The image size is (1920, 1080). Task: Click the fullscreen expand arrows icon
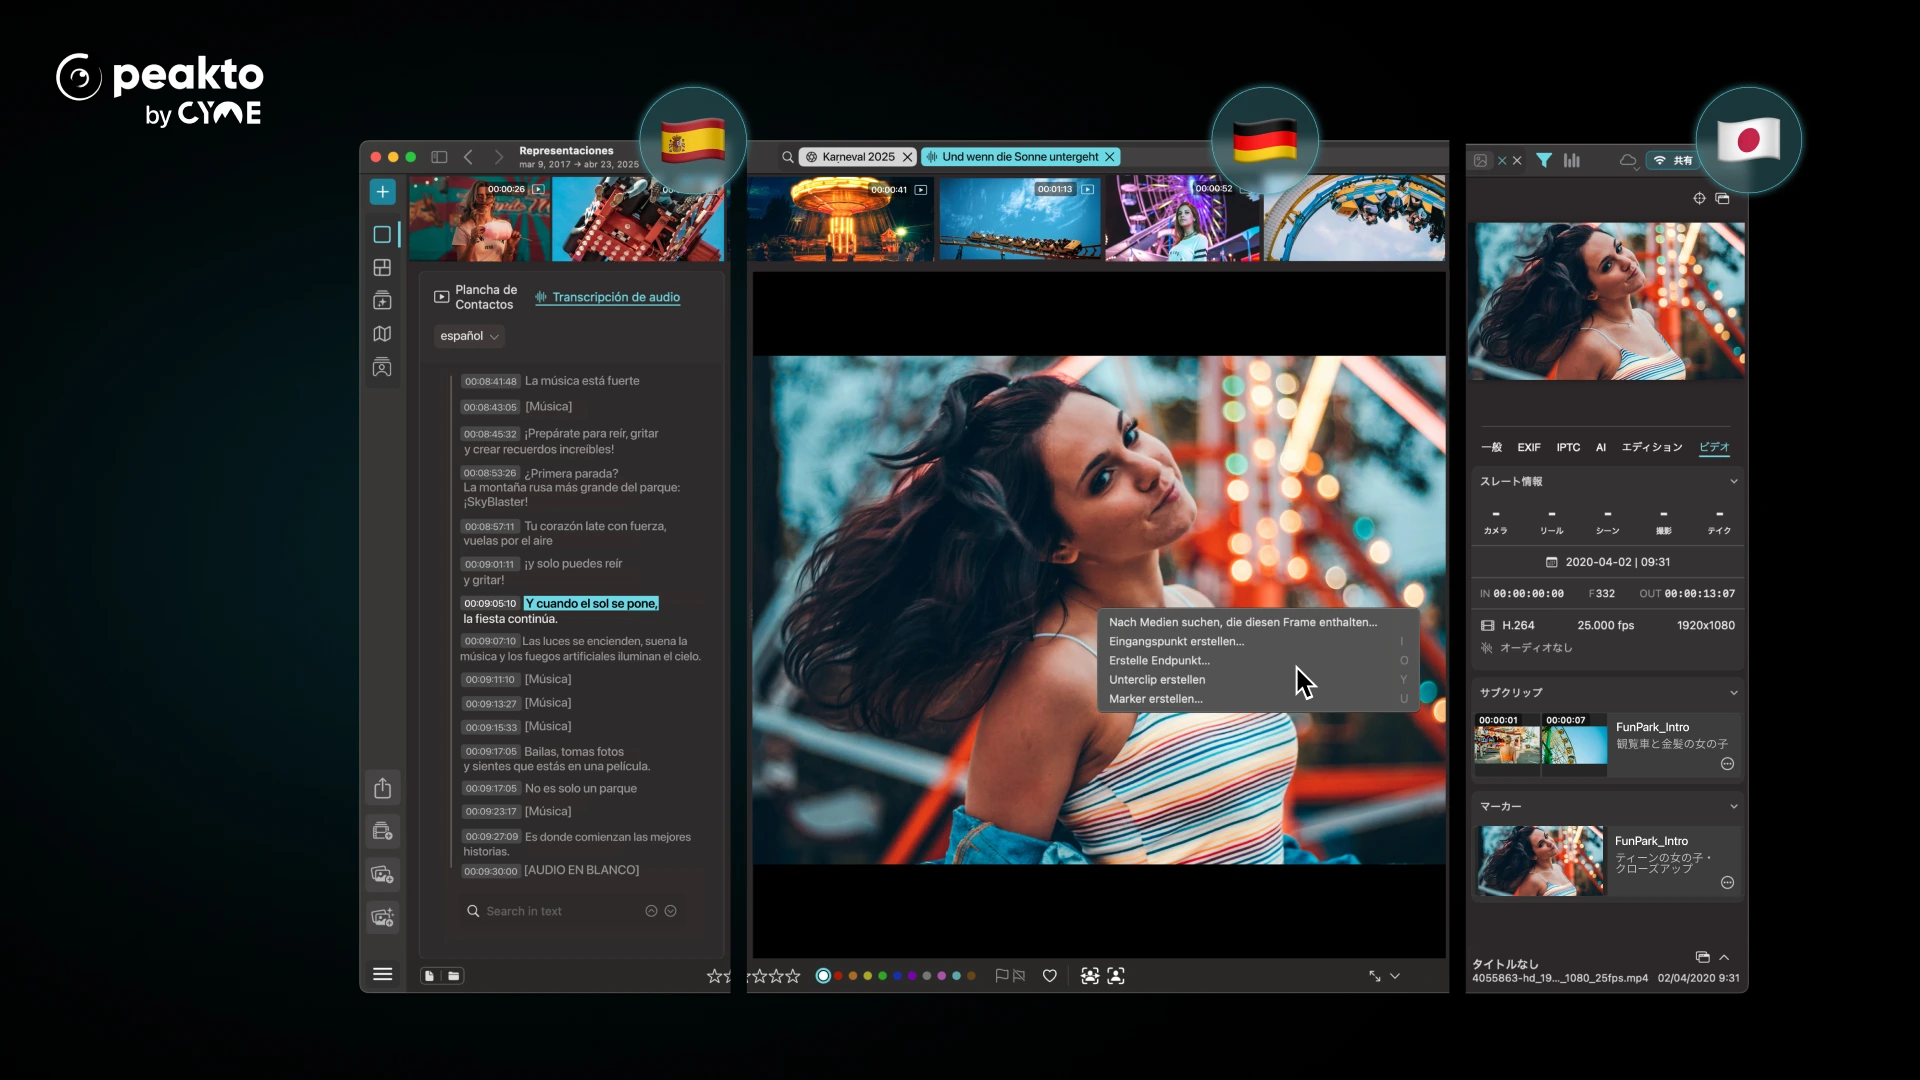pos(1375,976)
